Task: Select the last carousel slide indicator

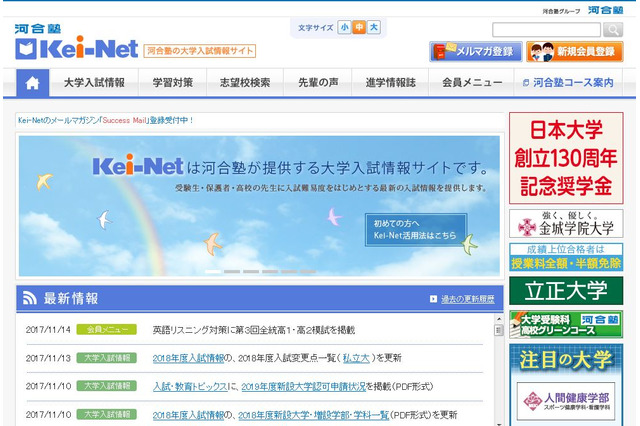Action: coord(308,271)
